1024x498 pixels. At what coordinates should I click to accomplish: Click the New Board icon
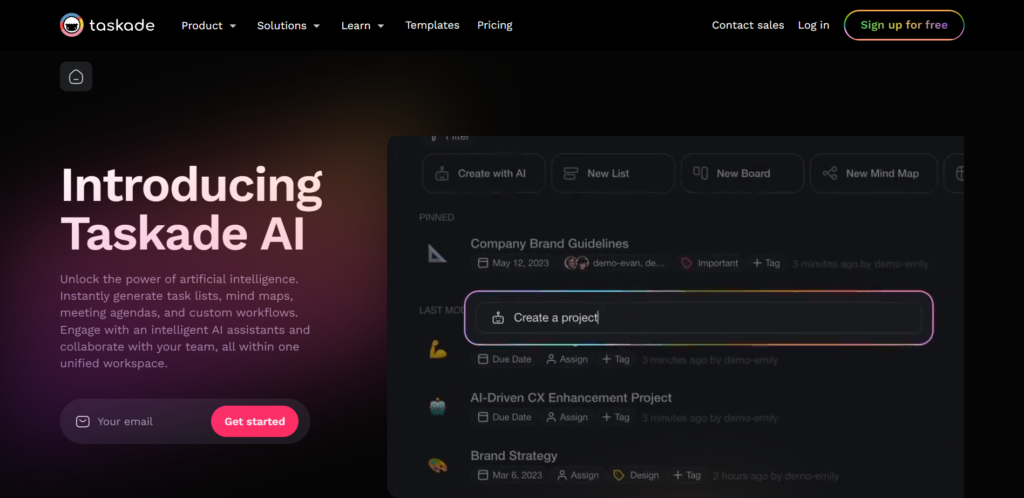pyautogui.click(x=701, y=173)
